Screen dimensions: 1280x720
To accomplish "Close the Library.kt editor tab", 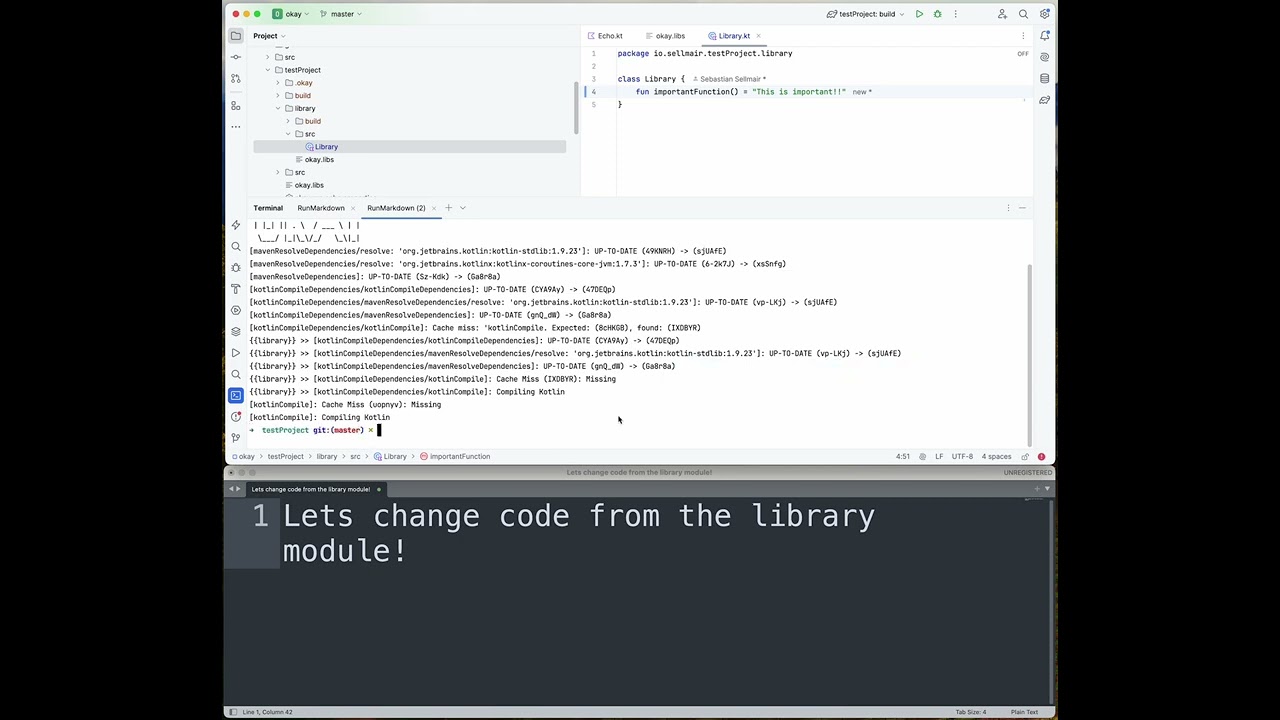I will click(x=759, y=36).
